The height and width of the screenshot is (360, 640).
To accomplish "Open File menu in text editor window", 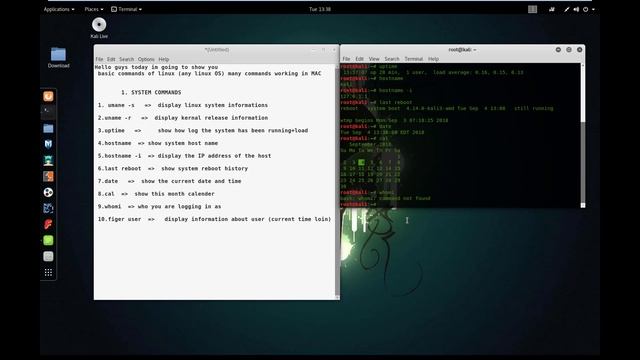I will [99, 59].
